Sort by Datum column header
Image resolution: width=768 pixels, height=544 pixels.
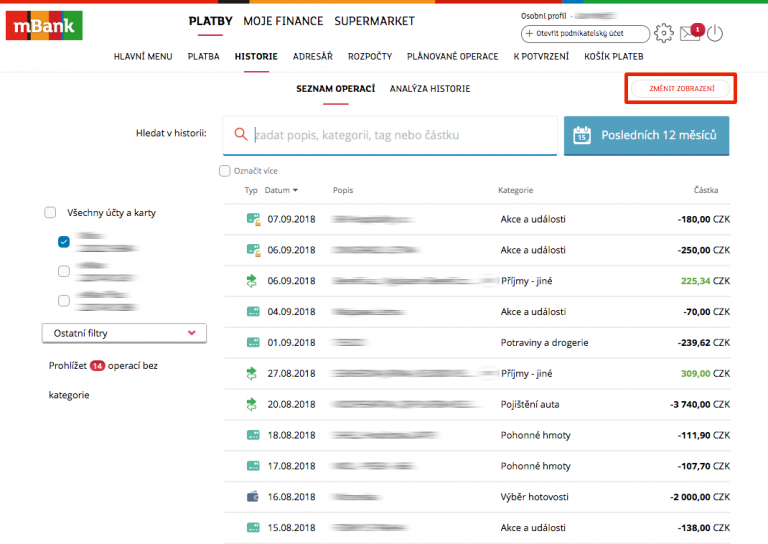[x=281, y=190]
